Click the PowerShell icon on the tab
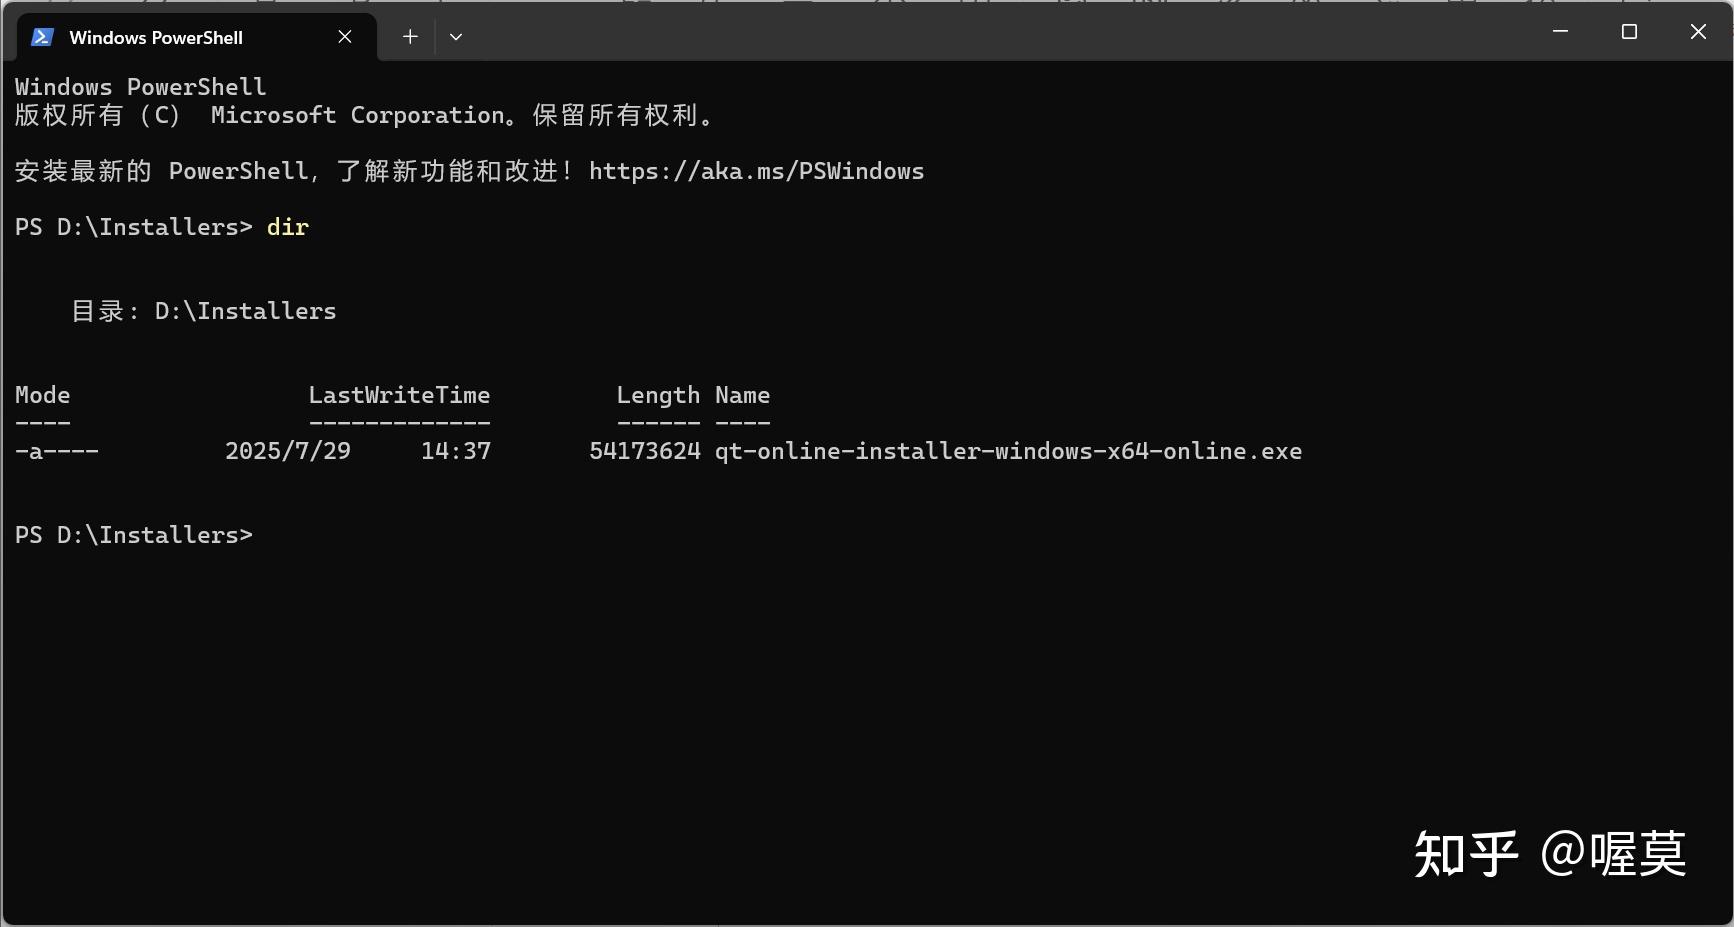The width and height of the screenshot is (1734, 927). (x=42, y=36)
